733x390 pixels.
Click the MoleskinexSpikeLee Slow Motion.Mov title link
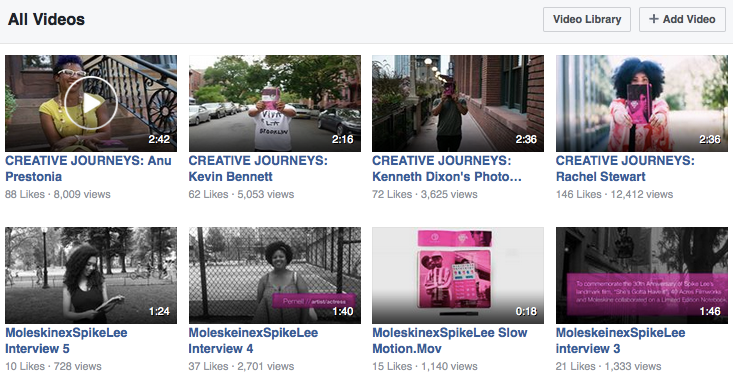(x=450, y=340)
